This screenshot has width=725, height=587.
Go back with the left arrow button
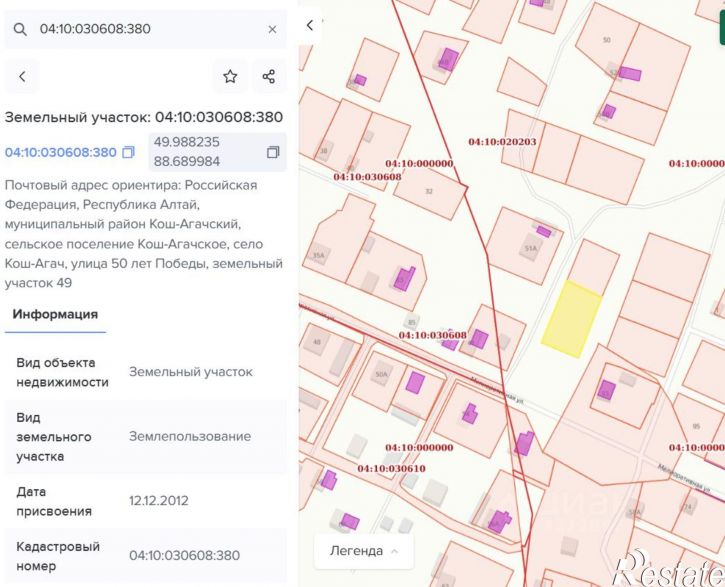pyautogui.click(x=22, y=76)
